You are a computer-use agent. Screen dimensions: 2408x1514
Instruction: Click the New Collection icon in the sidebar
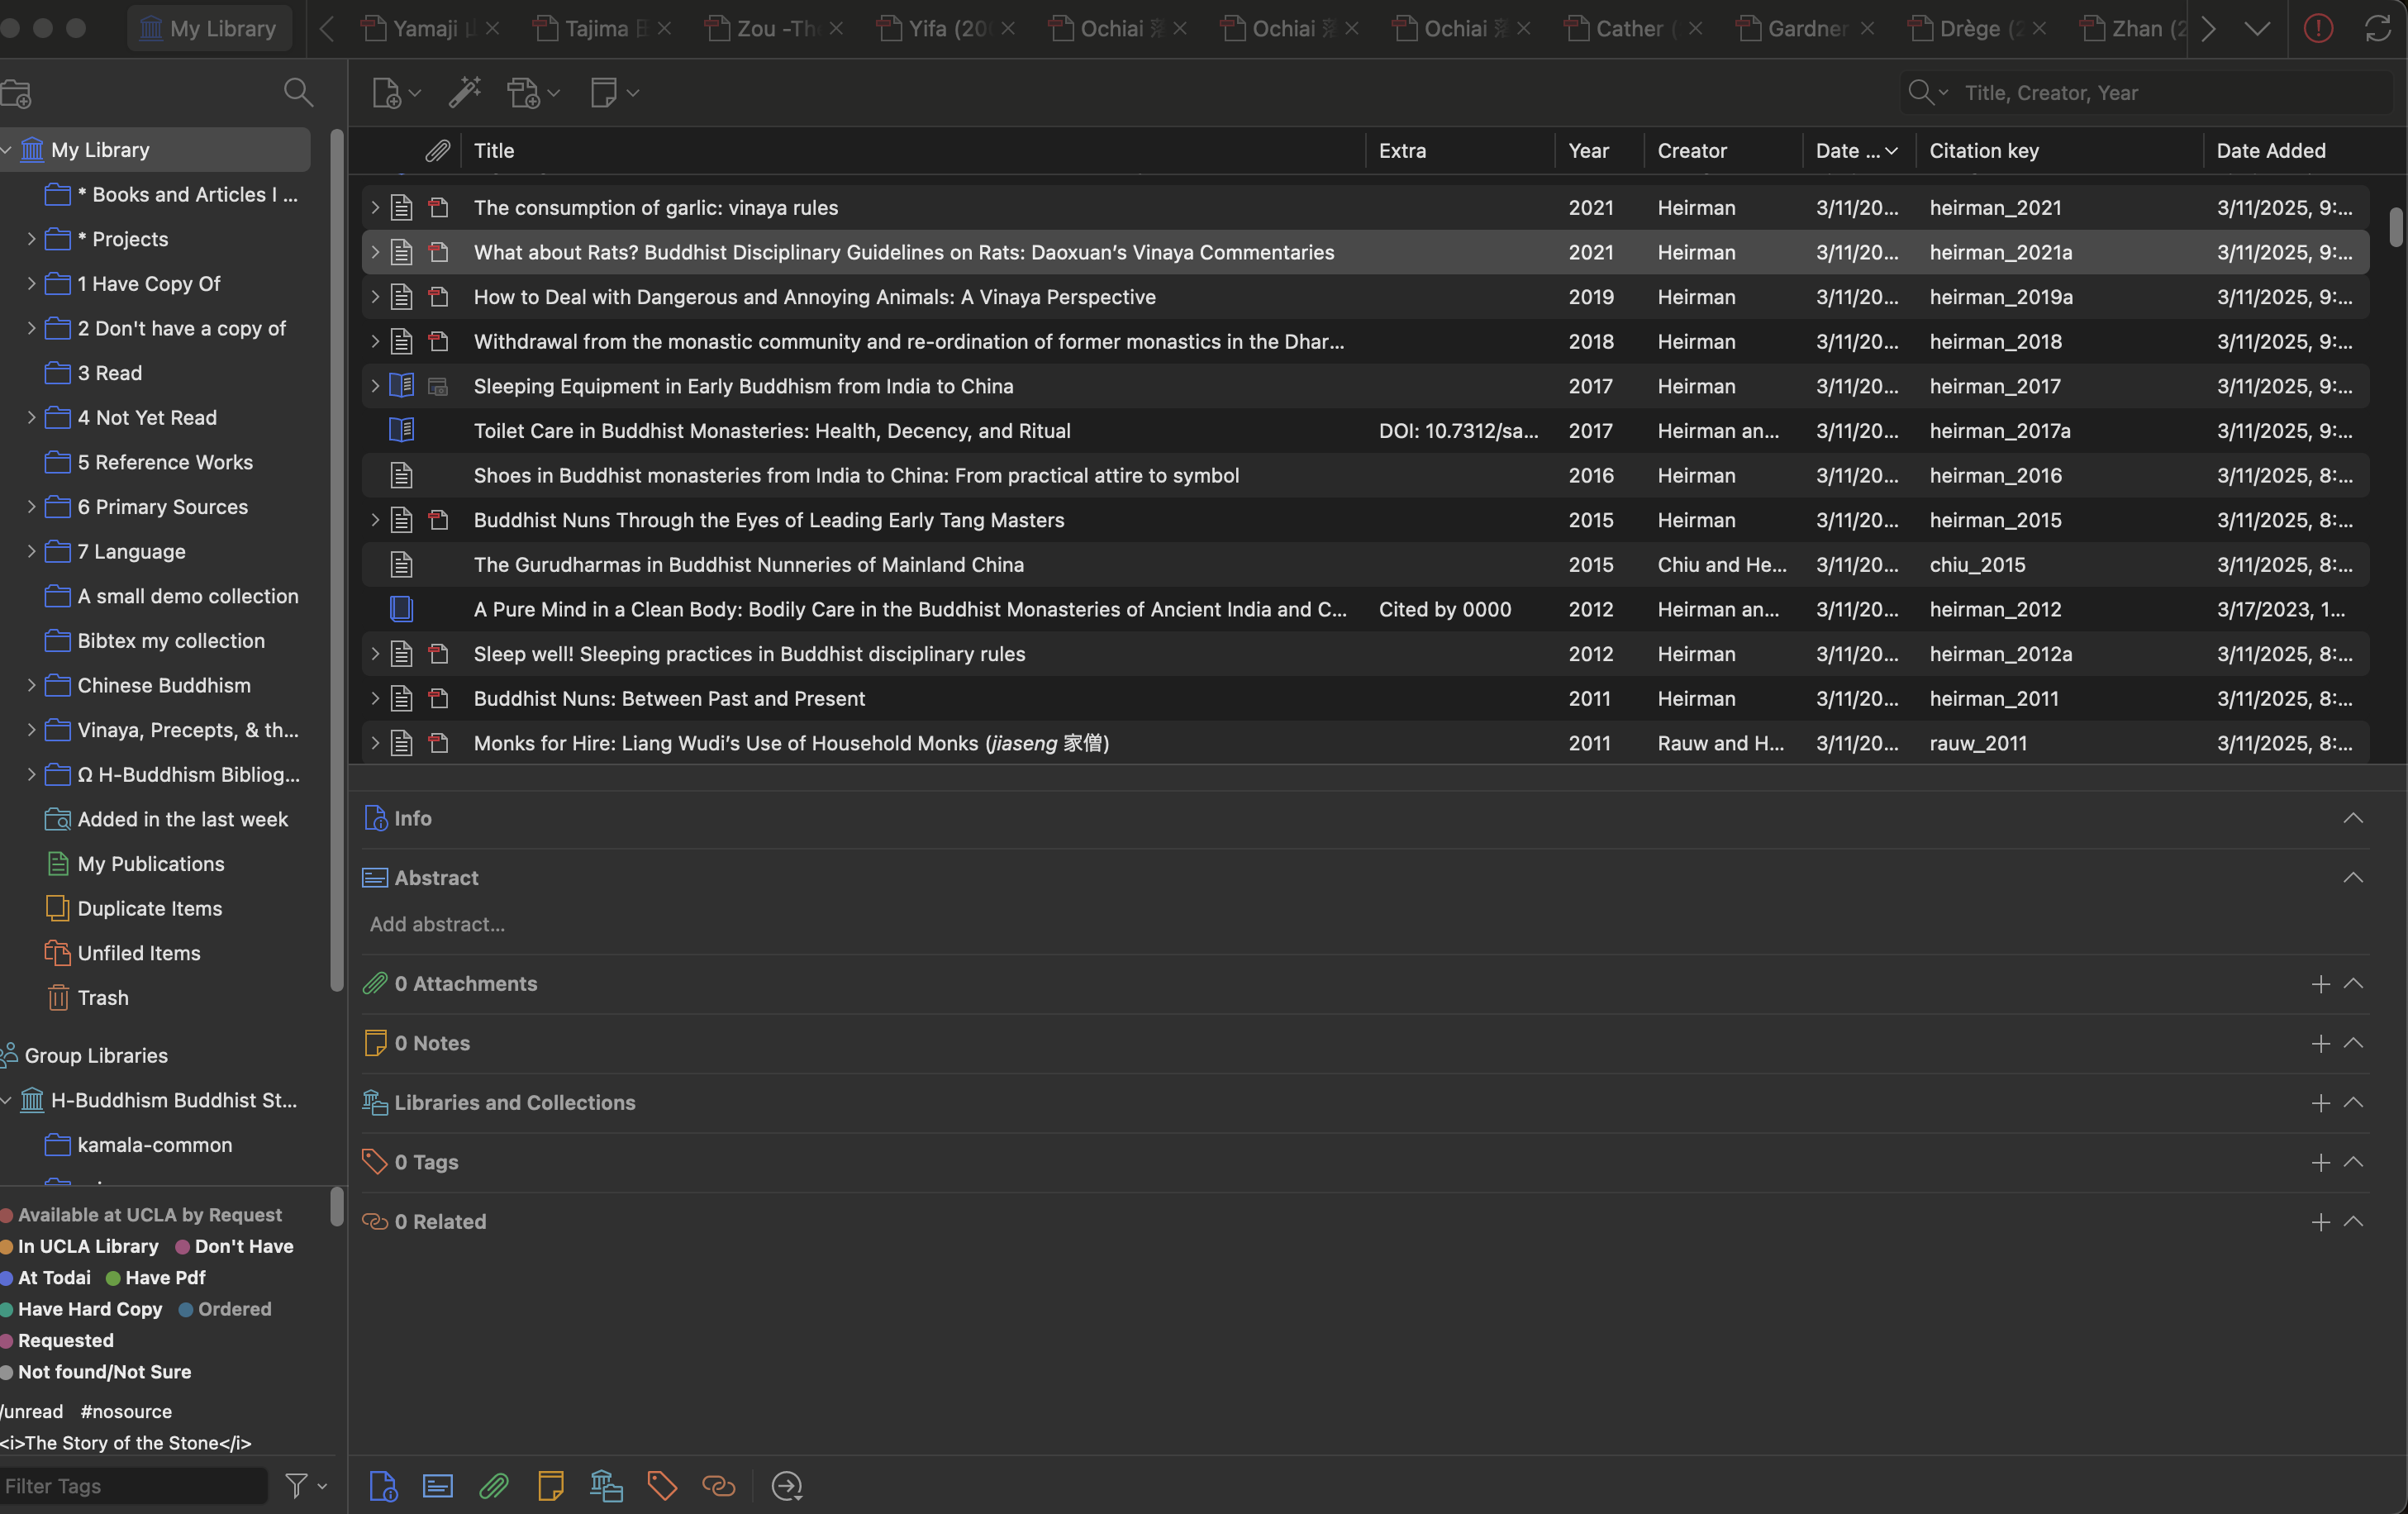[17, 94]
